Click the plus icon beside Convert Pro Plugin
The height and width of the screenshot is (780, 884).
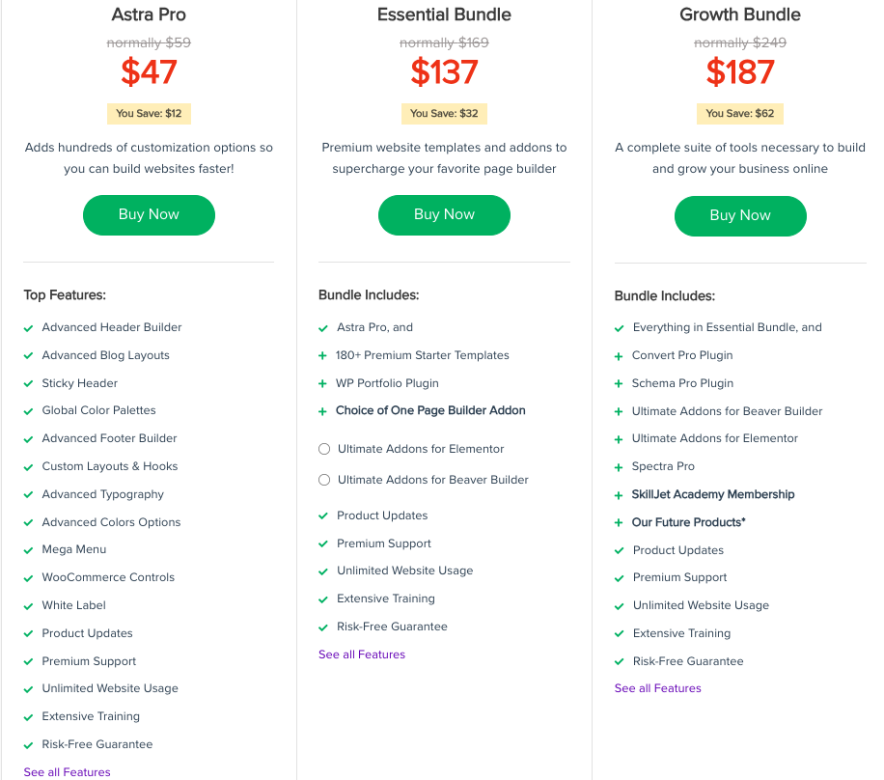click(x=619, y=355)
